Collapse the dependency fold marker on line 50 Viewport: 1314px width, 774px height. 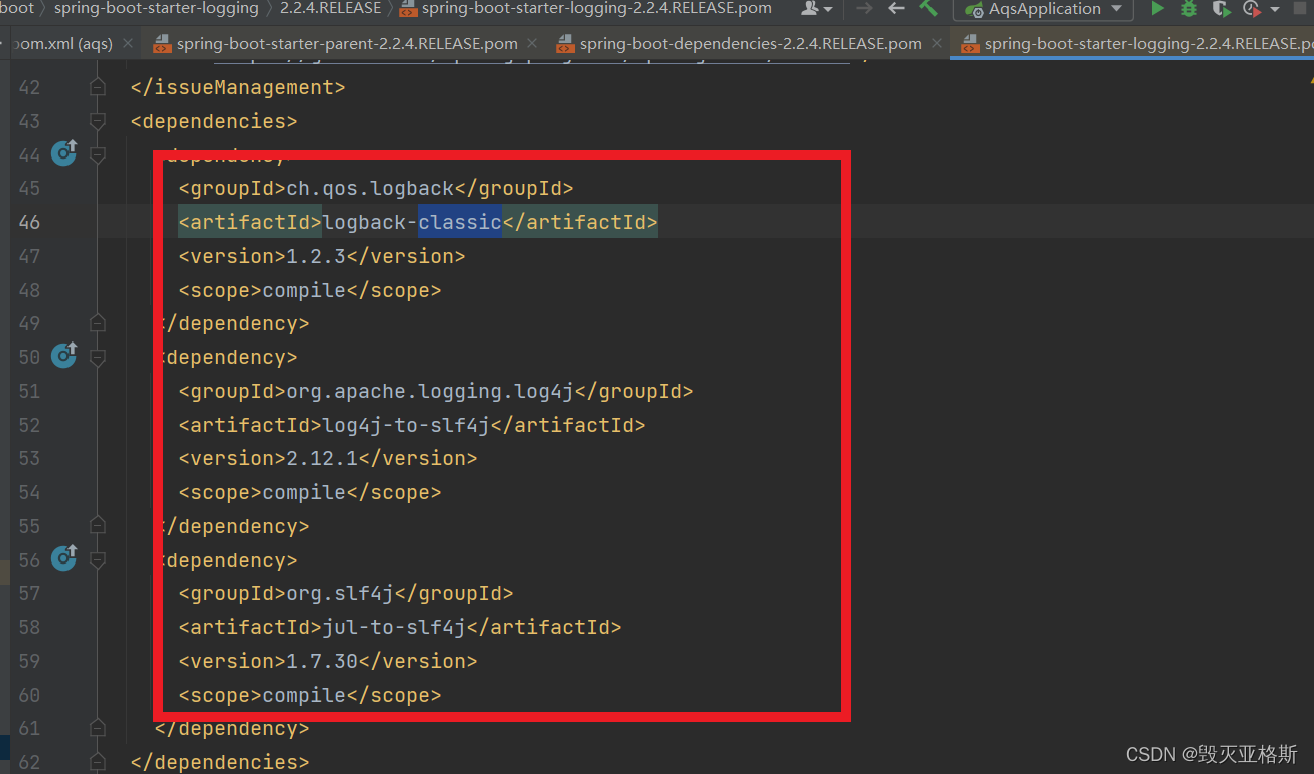pos(97,357)
